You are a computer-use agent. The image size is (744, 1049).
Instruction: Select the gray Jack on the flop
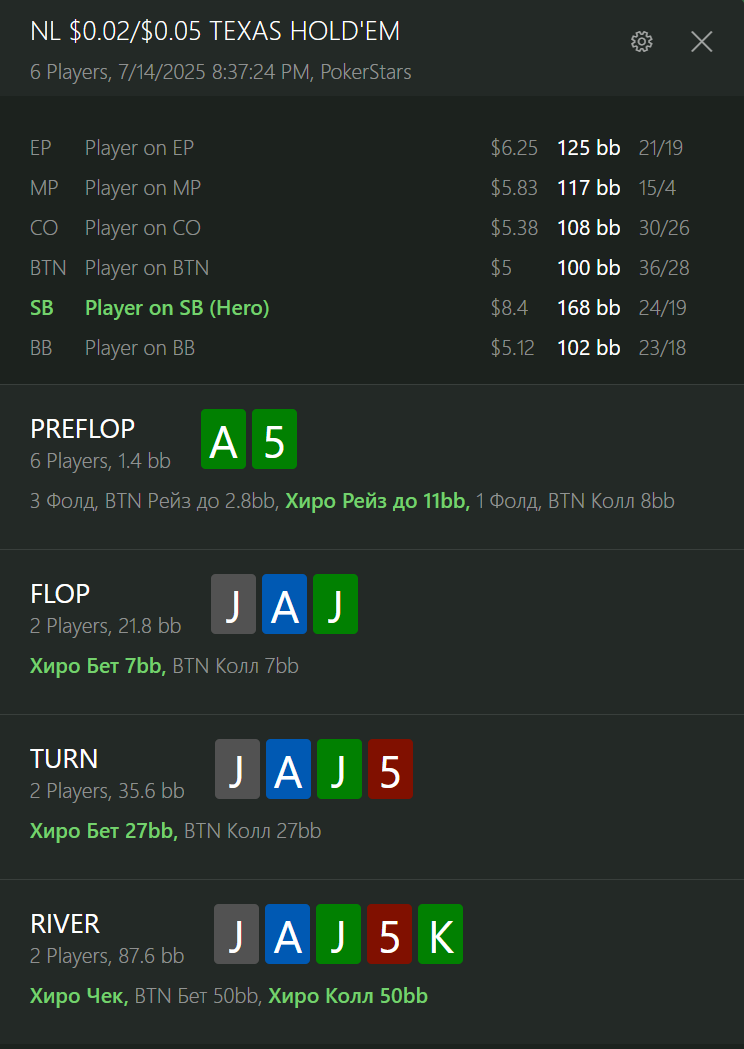pos(234,604)
